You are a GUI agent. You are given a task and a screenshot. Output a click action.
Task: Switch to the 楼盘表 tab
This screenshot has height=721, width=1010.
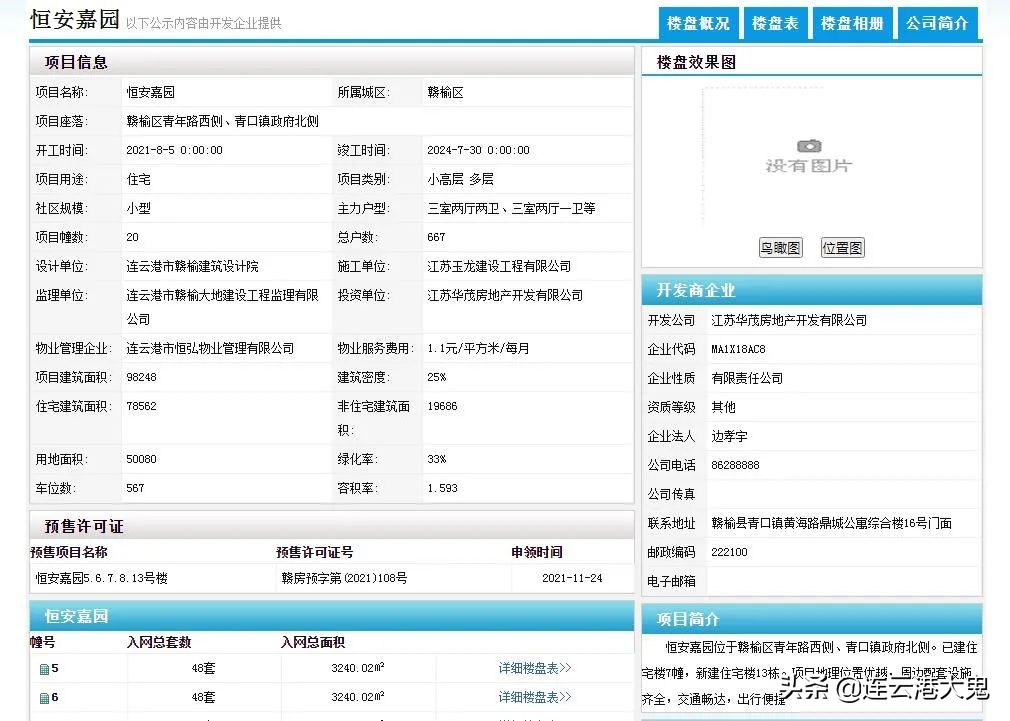[x=775, y=23]
